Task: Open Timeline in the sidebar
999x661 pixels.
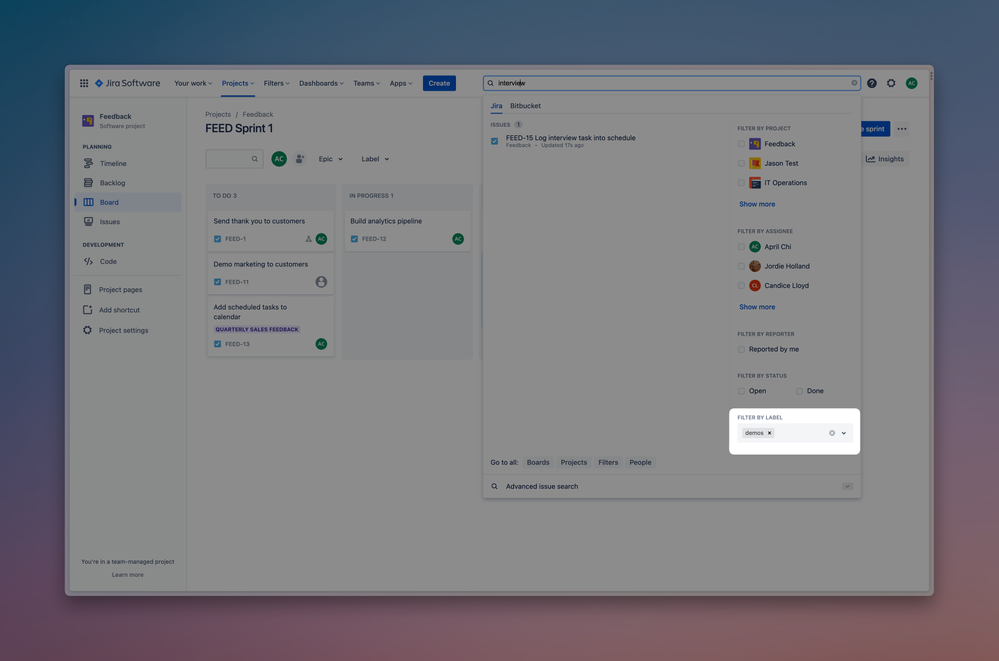Action: (127, 163)
